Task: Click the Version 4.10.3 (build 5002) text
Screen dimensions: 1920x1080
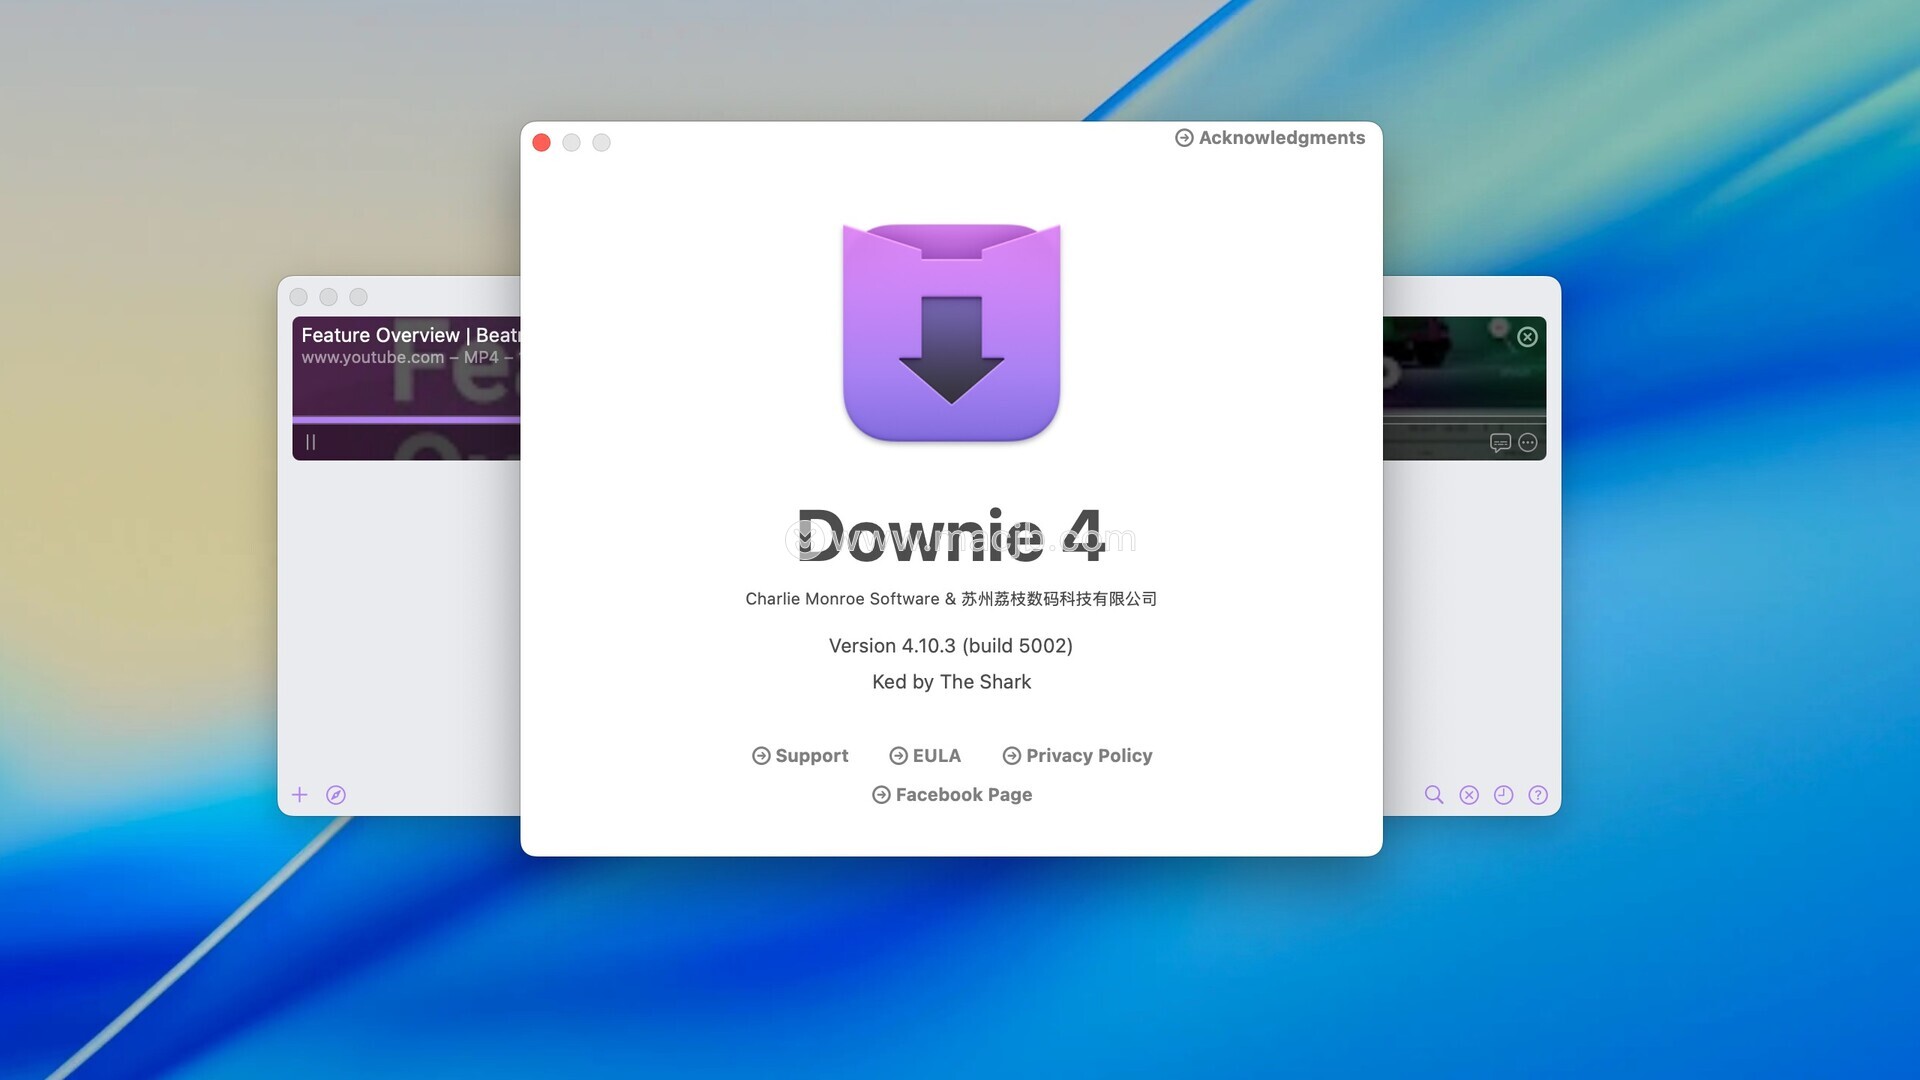Action: click(x=951, y=646)
